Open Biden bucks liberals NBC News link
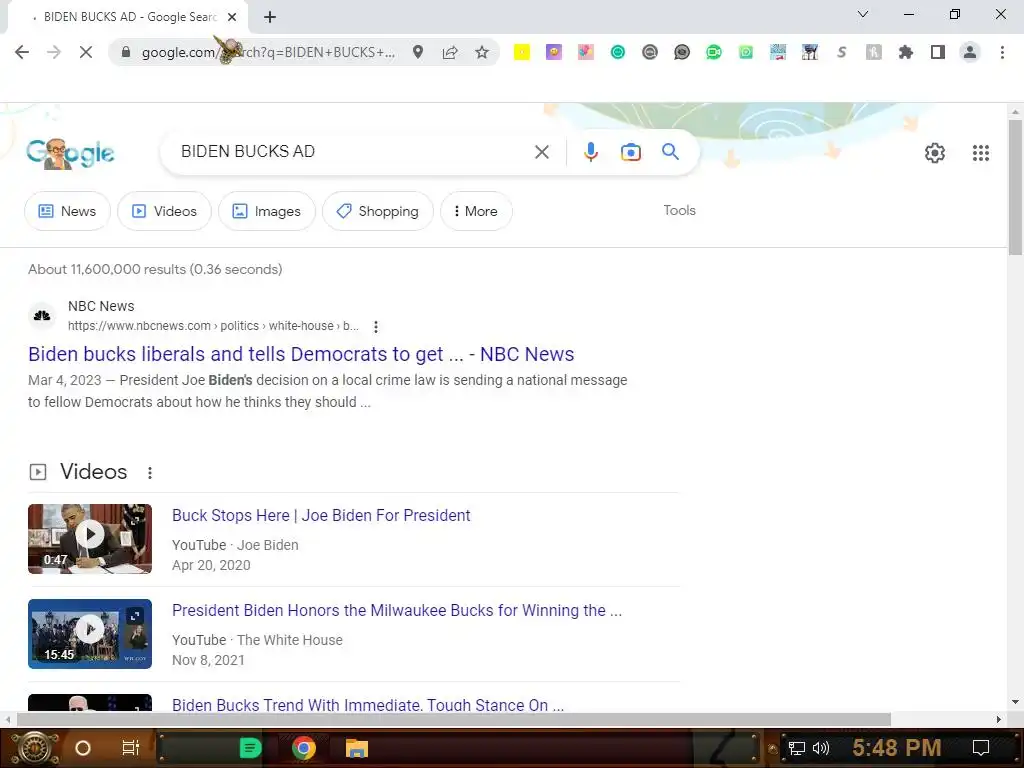 pyautogui.click(x=301, y=354)
